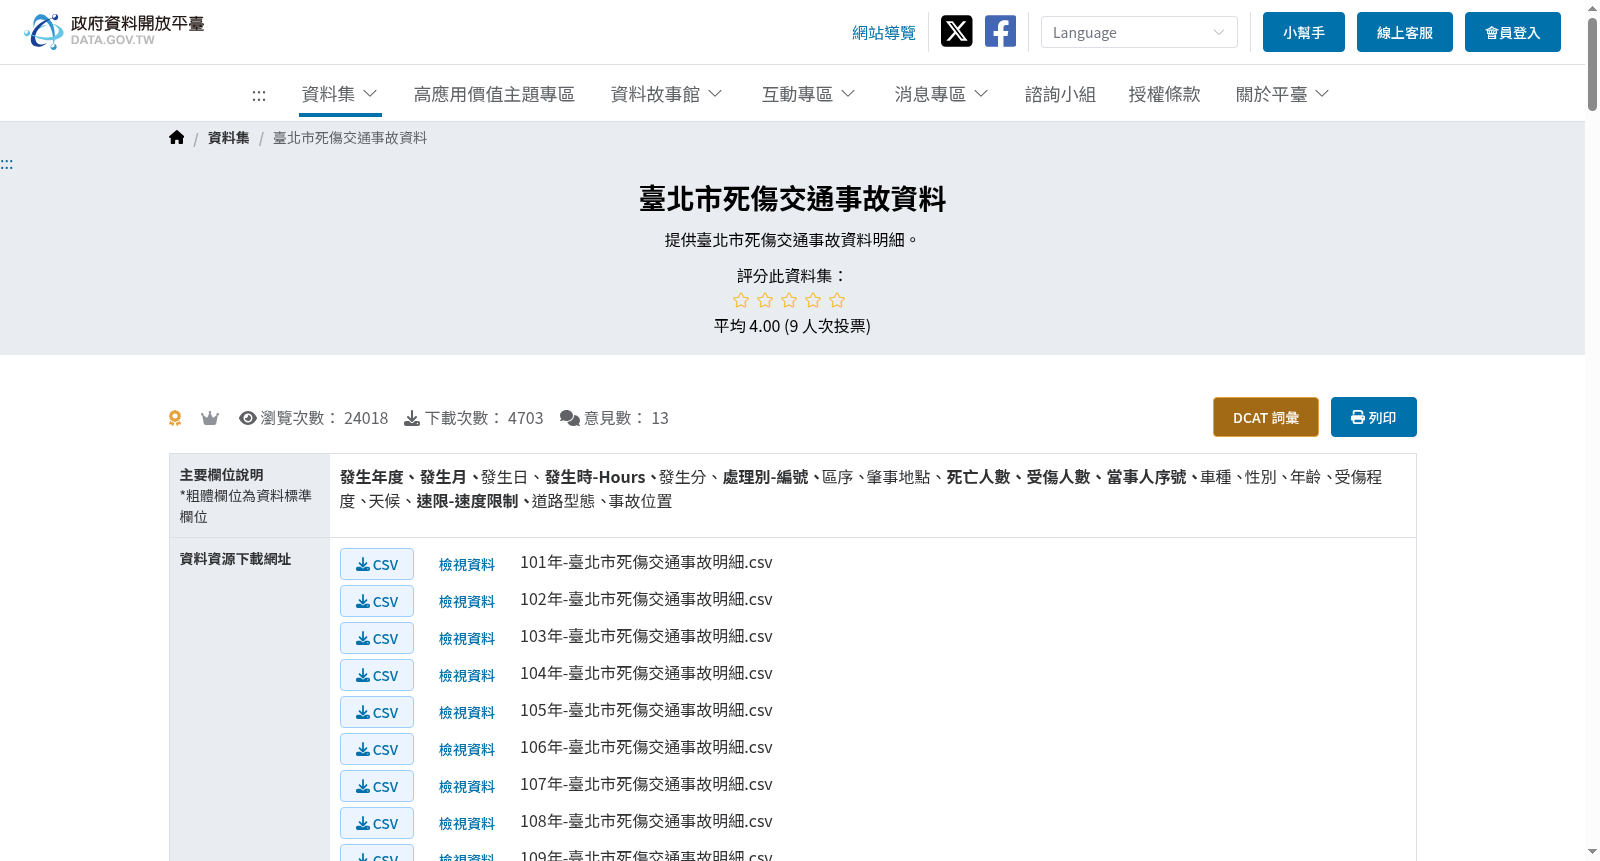Click the download icon beside download count

(412, 418)
